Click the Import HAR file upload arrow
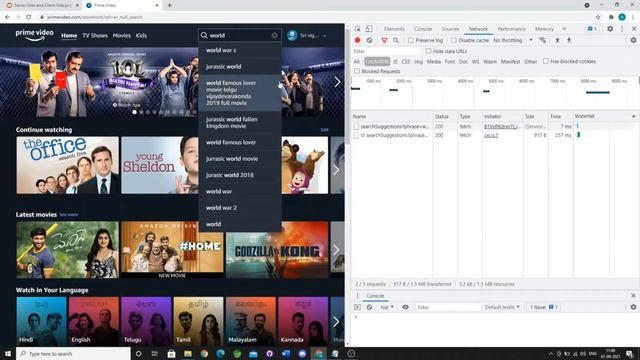Image resolution: width=640 pixels, height=360 pixels. (x=557, y=40)
